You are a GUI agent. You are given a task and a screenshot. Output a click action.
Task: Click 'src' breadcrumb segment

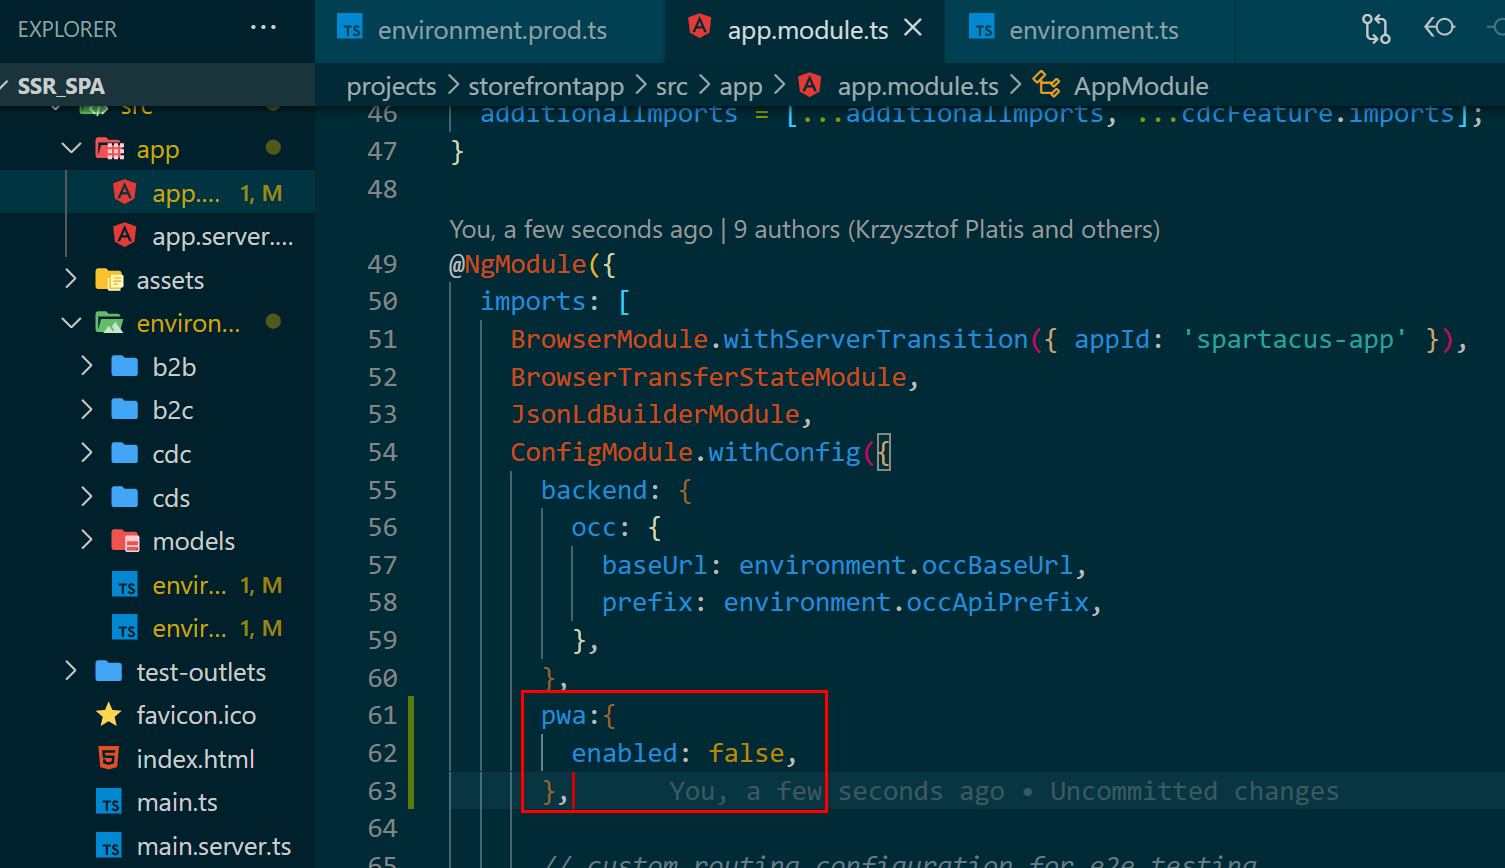(672, 87)
